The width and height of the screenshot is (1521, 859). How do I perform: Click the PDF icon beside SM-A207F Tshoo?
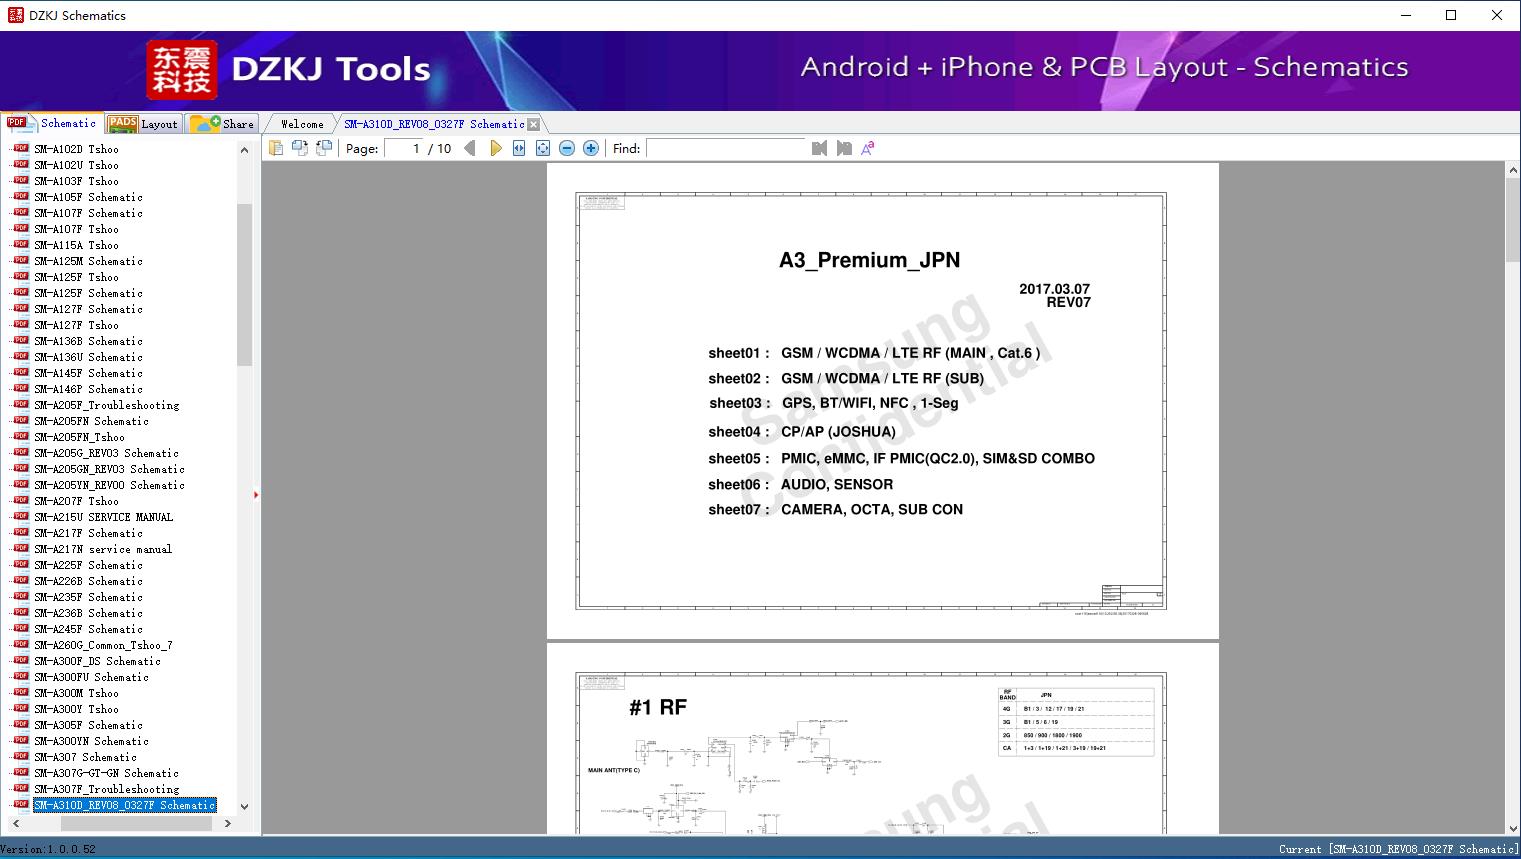pyautogui.click(x=20, y=500)
